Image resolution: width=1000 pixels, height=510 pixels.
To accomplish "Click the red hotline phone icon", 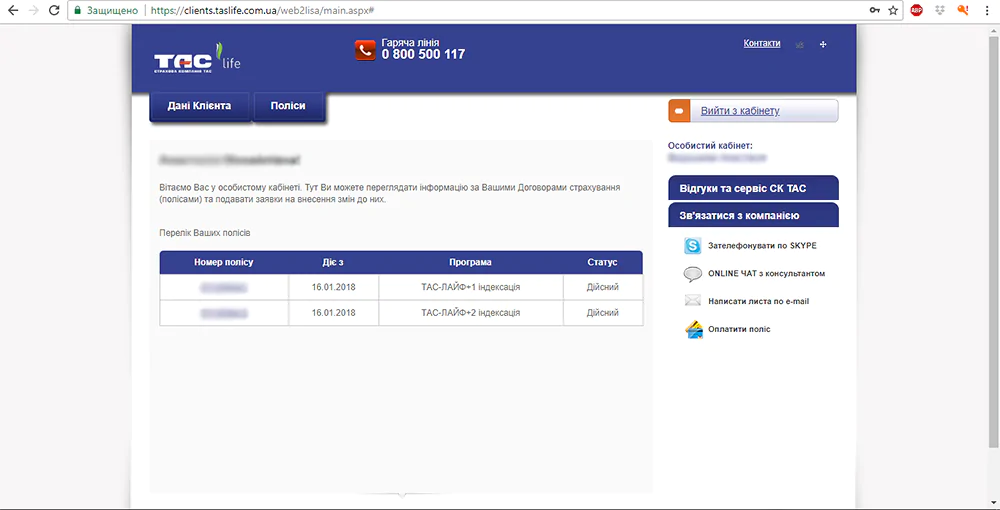I will pos(365,50).
